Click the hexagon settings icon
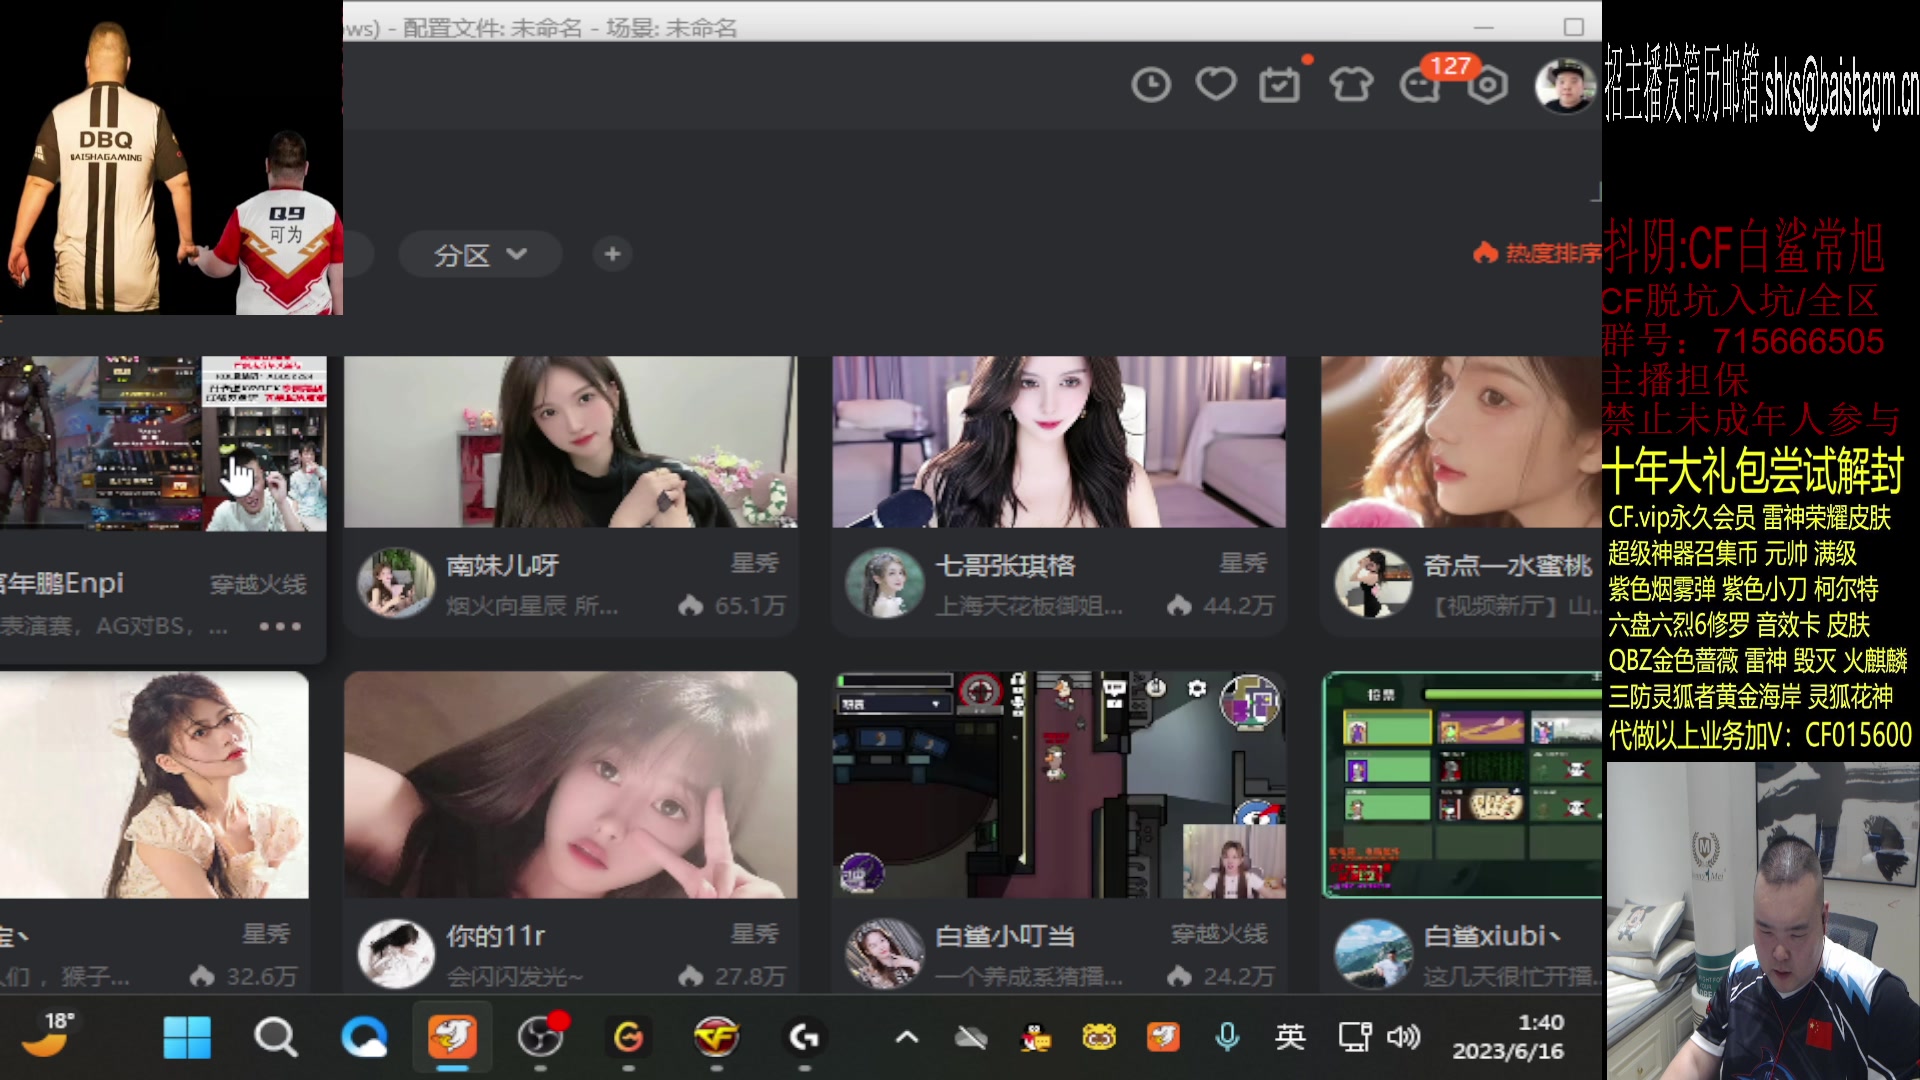 1488,86
